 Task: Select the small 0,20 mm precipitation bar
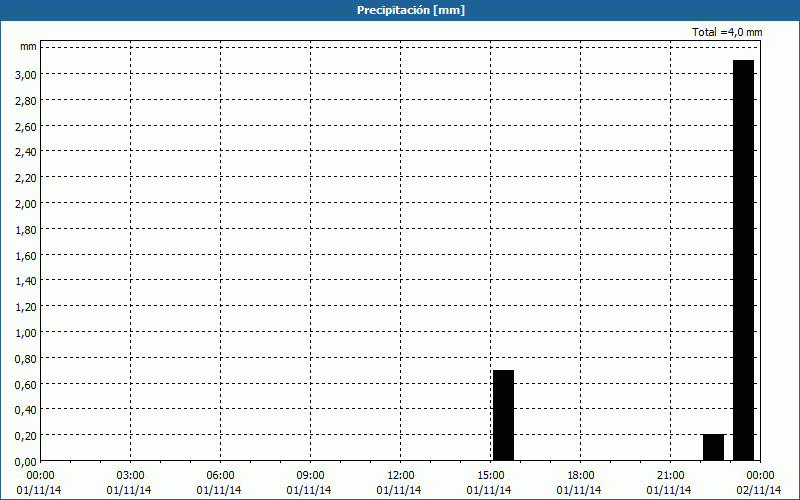tap(713, 447)
